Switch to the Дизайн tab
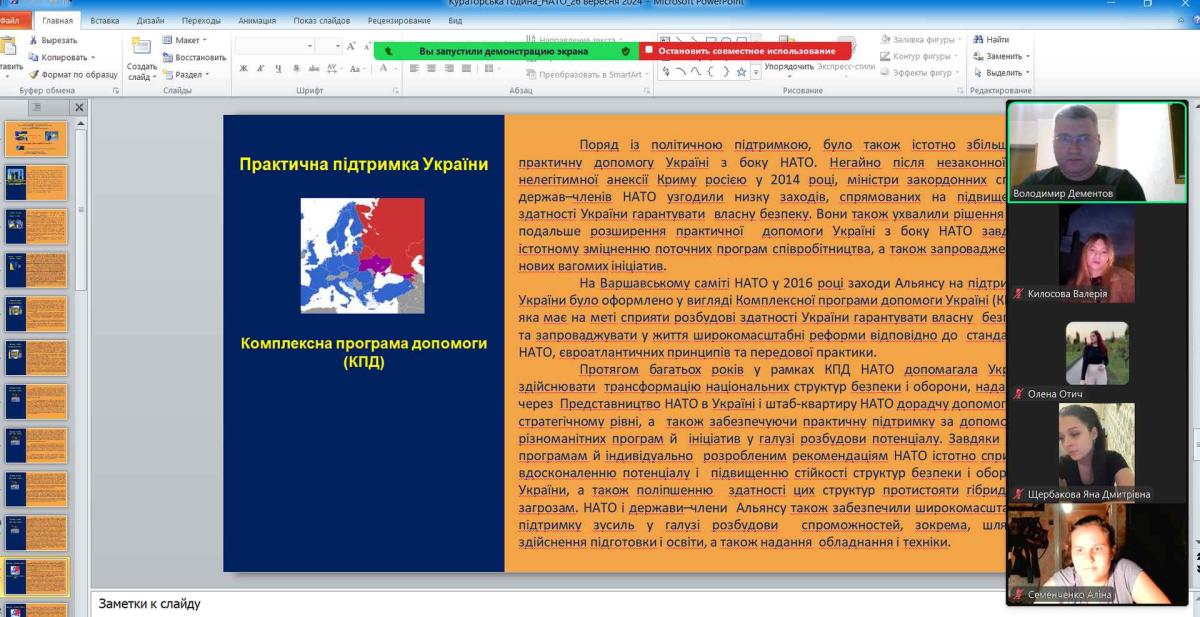Image resolution: width=1200 pixels, height=617 pixels. point(151,20)
